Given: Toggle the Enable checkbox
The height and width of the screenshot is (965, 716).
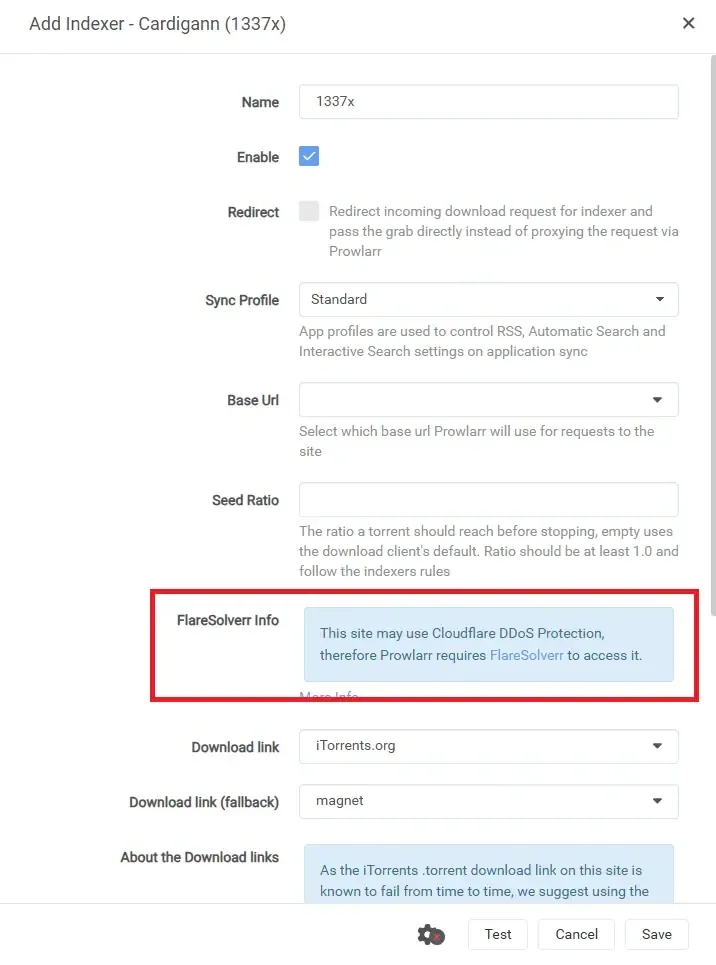Looking at the screenshot, I should click(x=309, y=156).
